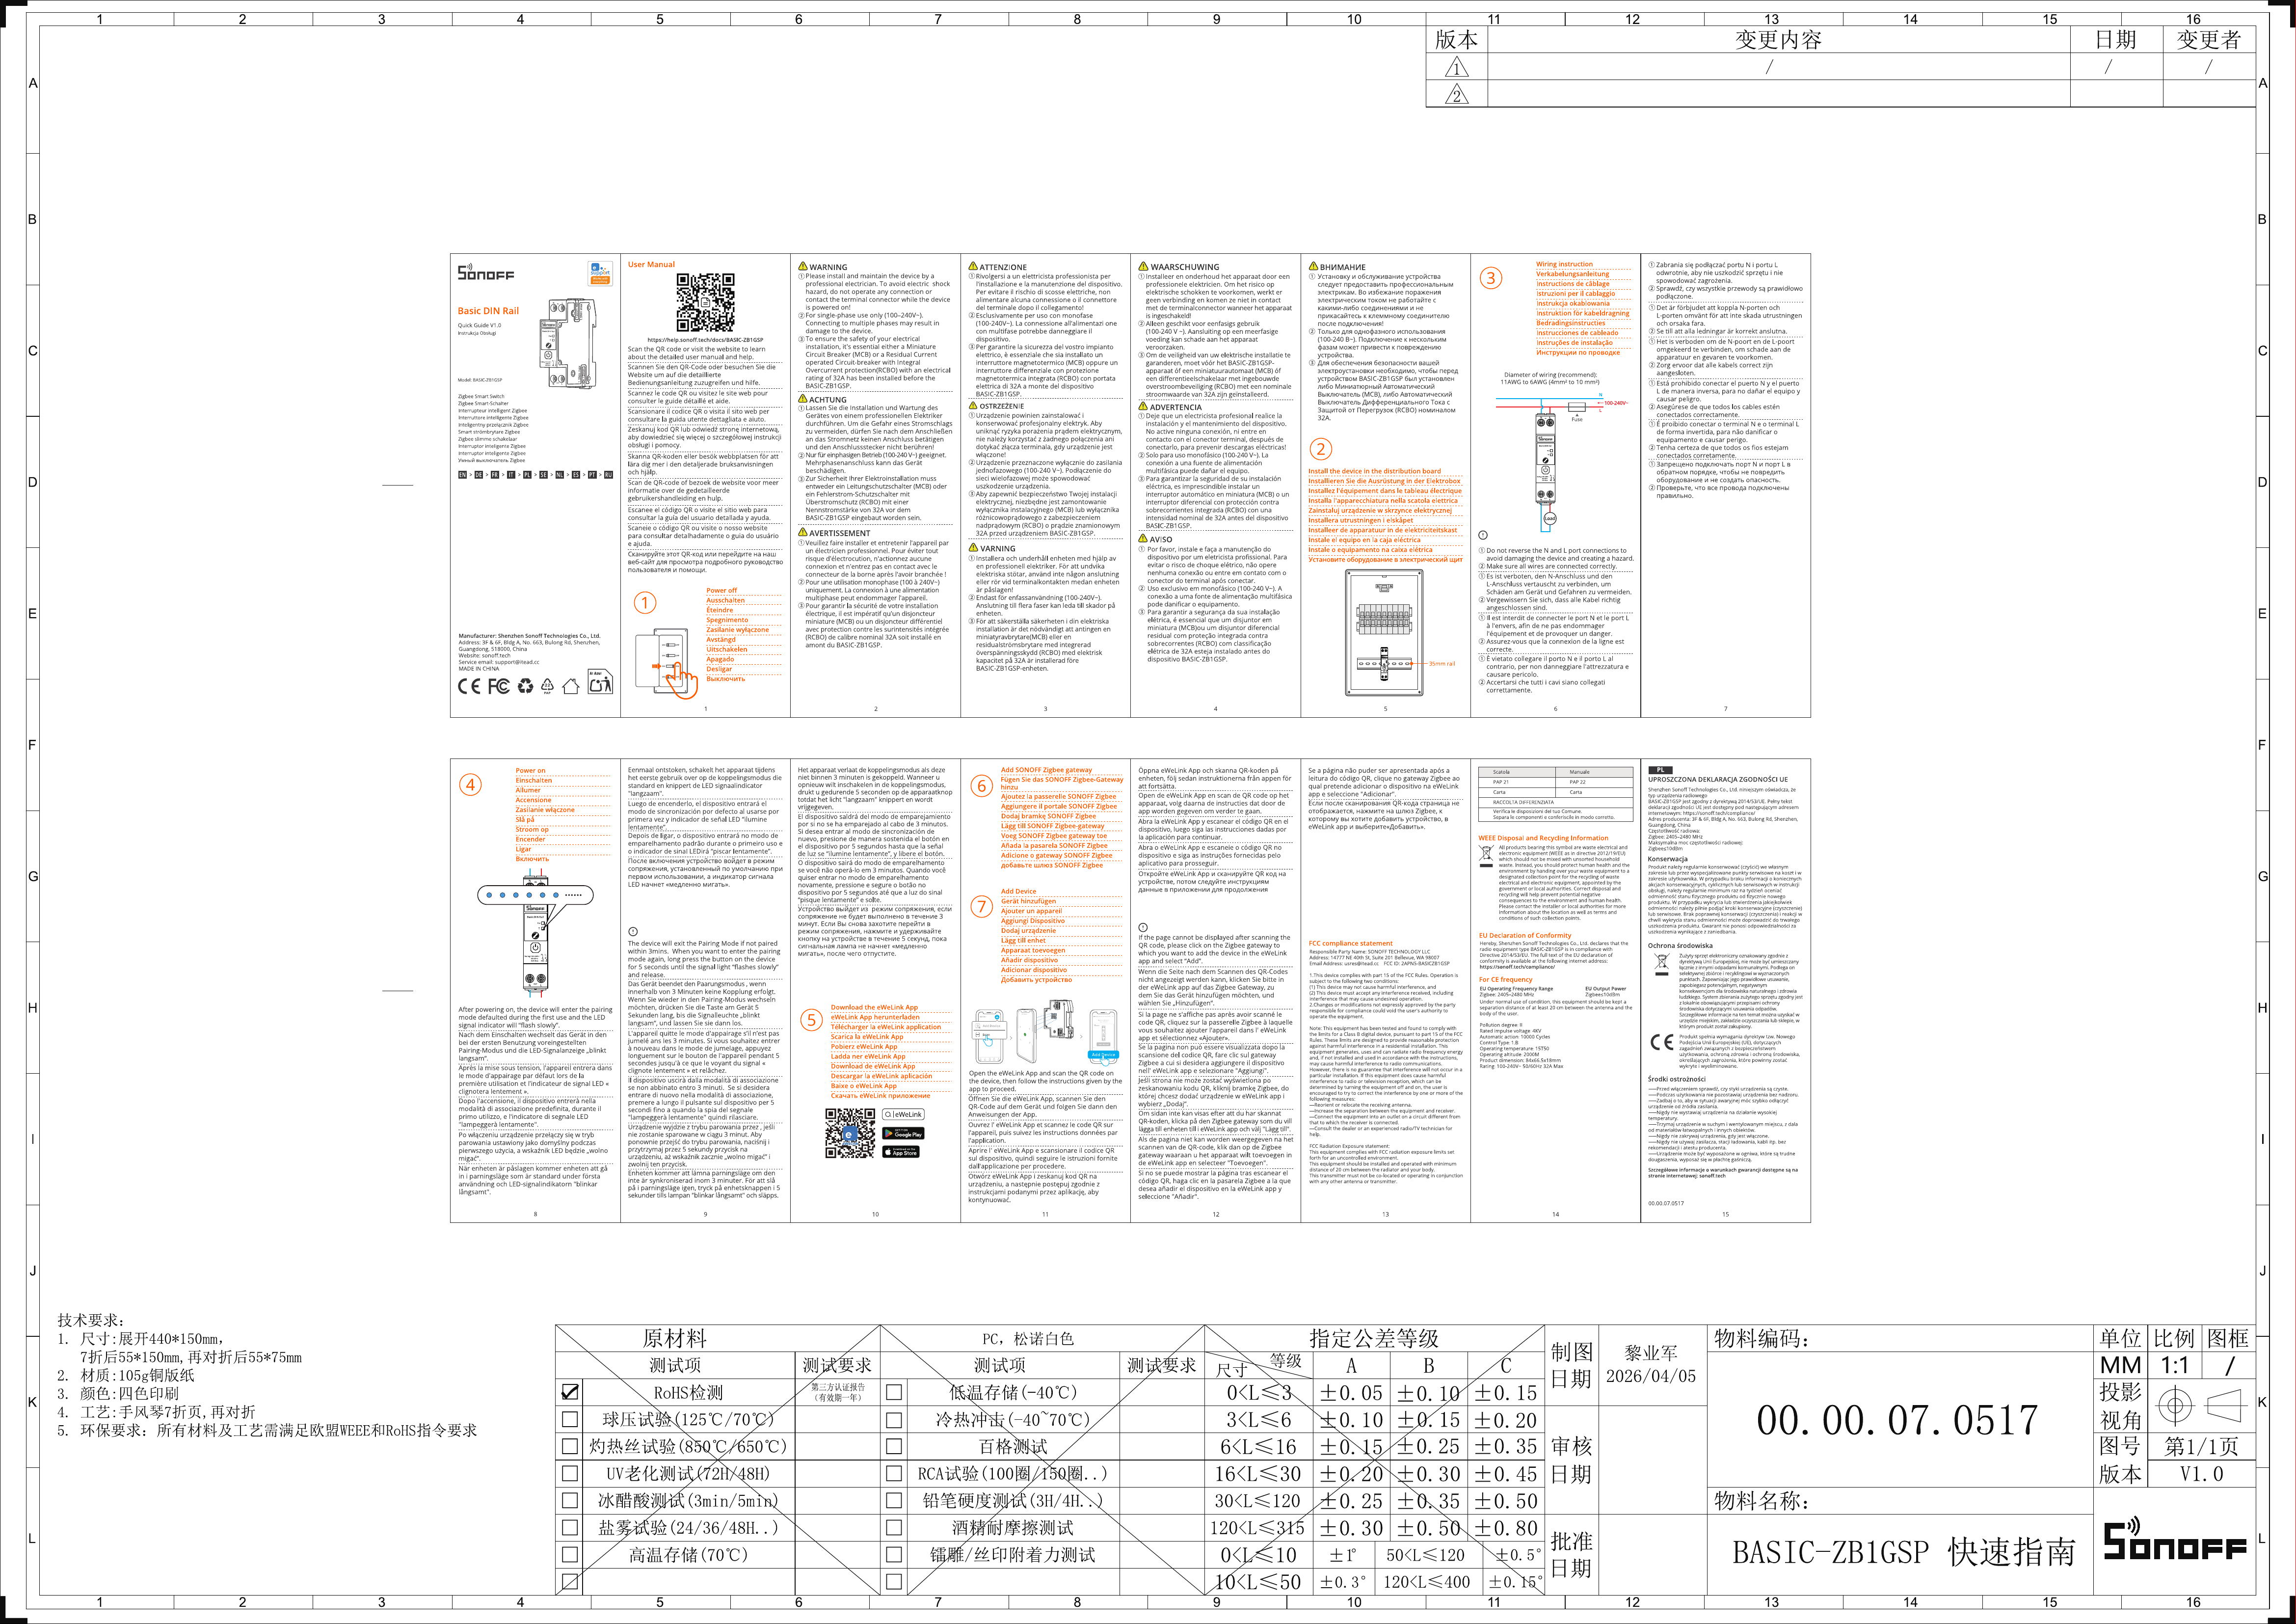Click the 'EU Declaration of Conformity' heading
2296x1624 pixels.
click(1525, 936)
